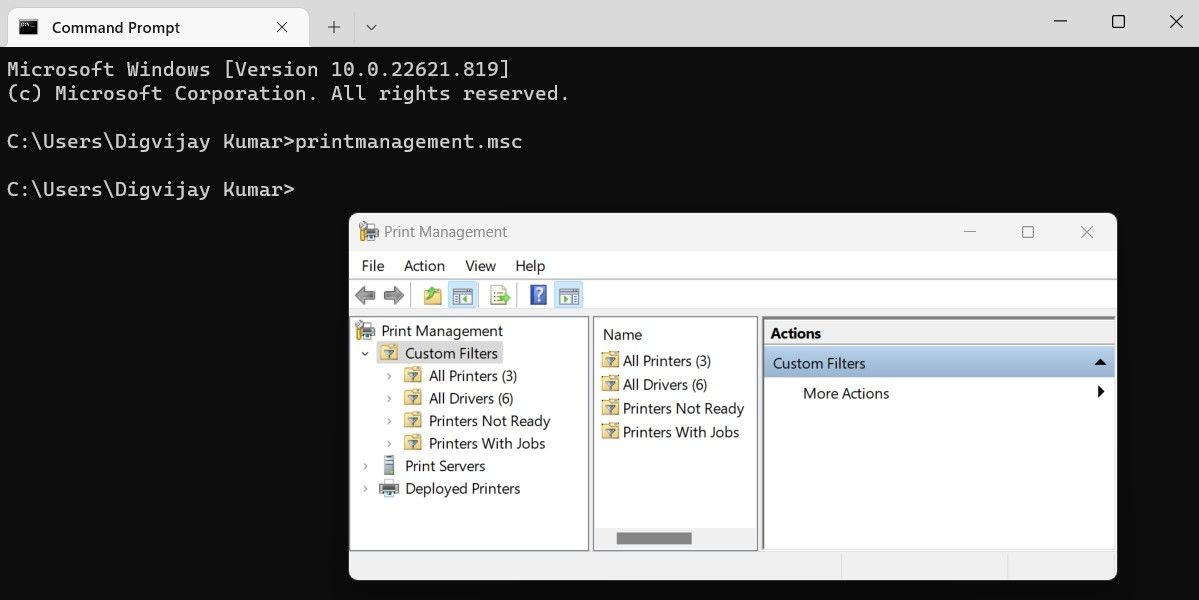Image resolution: width=1199 pixels, height=600 pixels.
Task: Select Printers With Jobs label in tree
Action: pyautogui.click(x=487, y=443)
